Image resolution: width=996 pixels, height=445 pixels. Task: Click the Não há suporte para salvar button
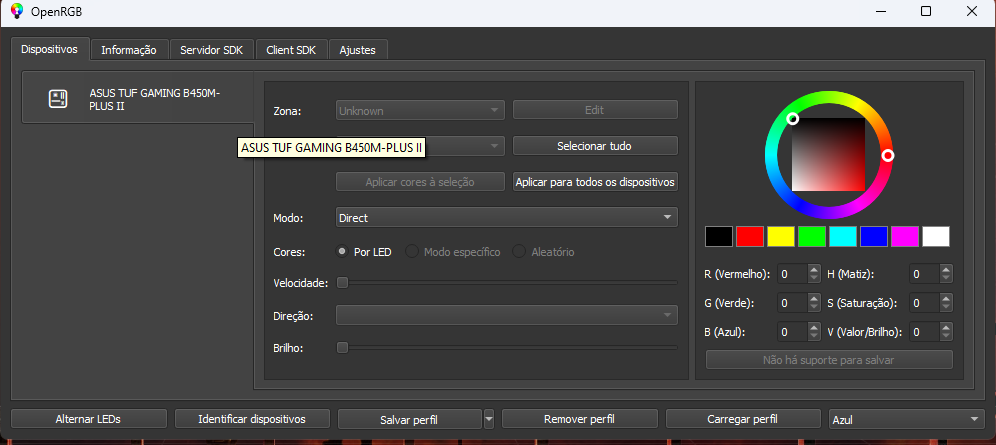coord(829,360)
